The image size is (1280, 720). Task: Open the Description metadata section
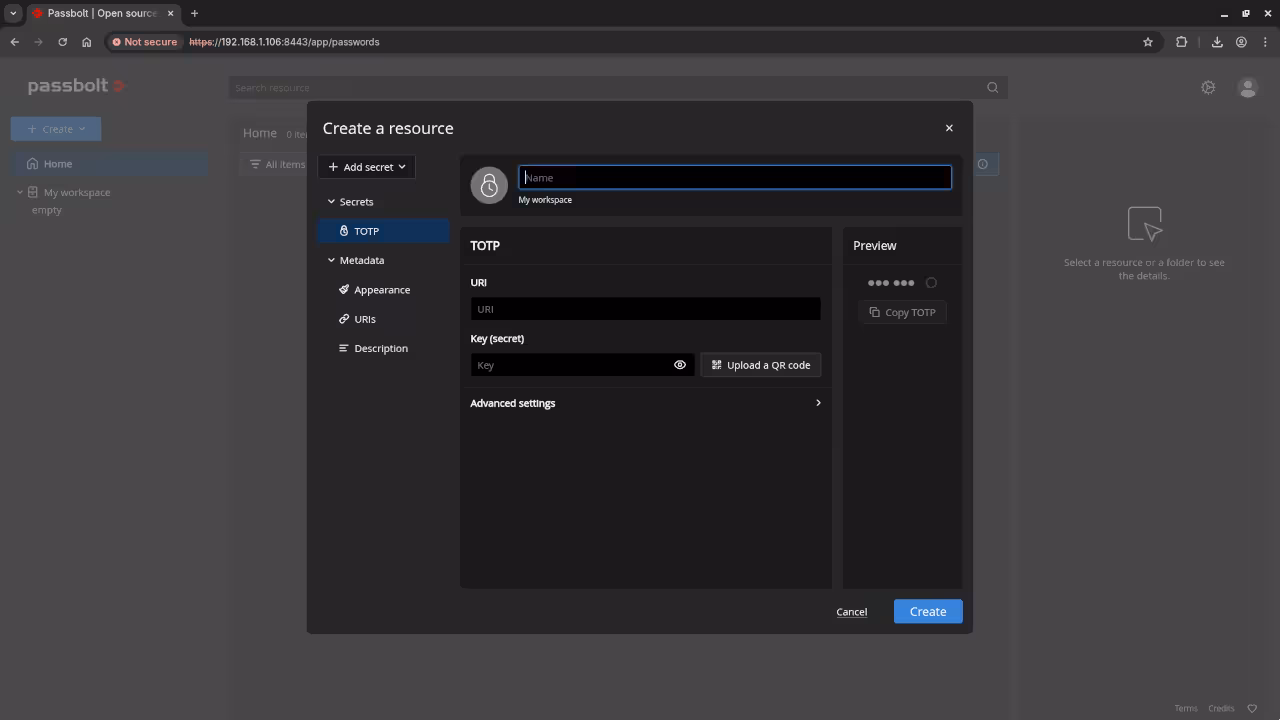(380, 348)
